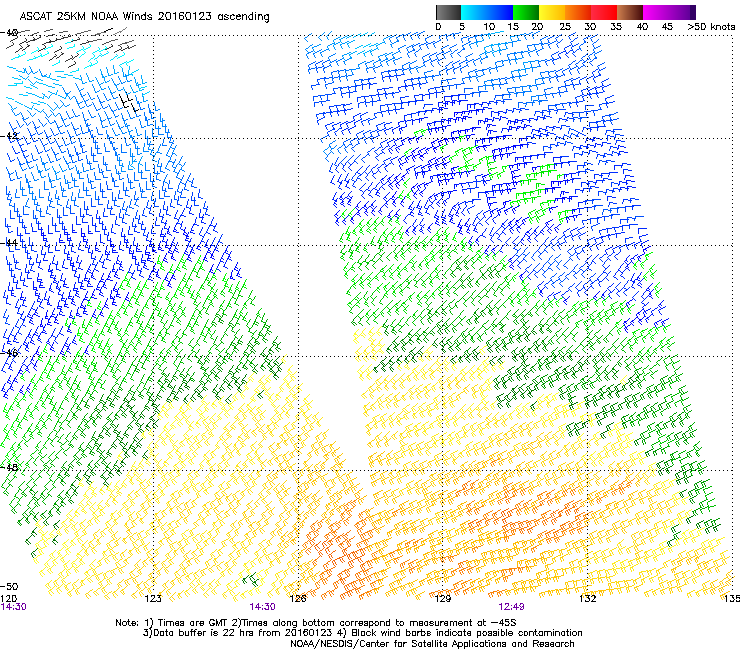Click the '129' longitude axis label
Viewport: 740px width, 650px height.
443,599
